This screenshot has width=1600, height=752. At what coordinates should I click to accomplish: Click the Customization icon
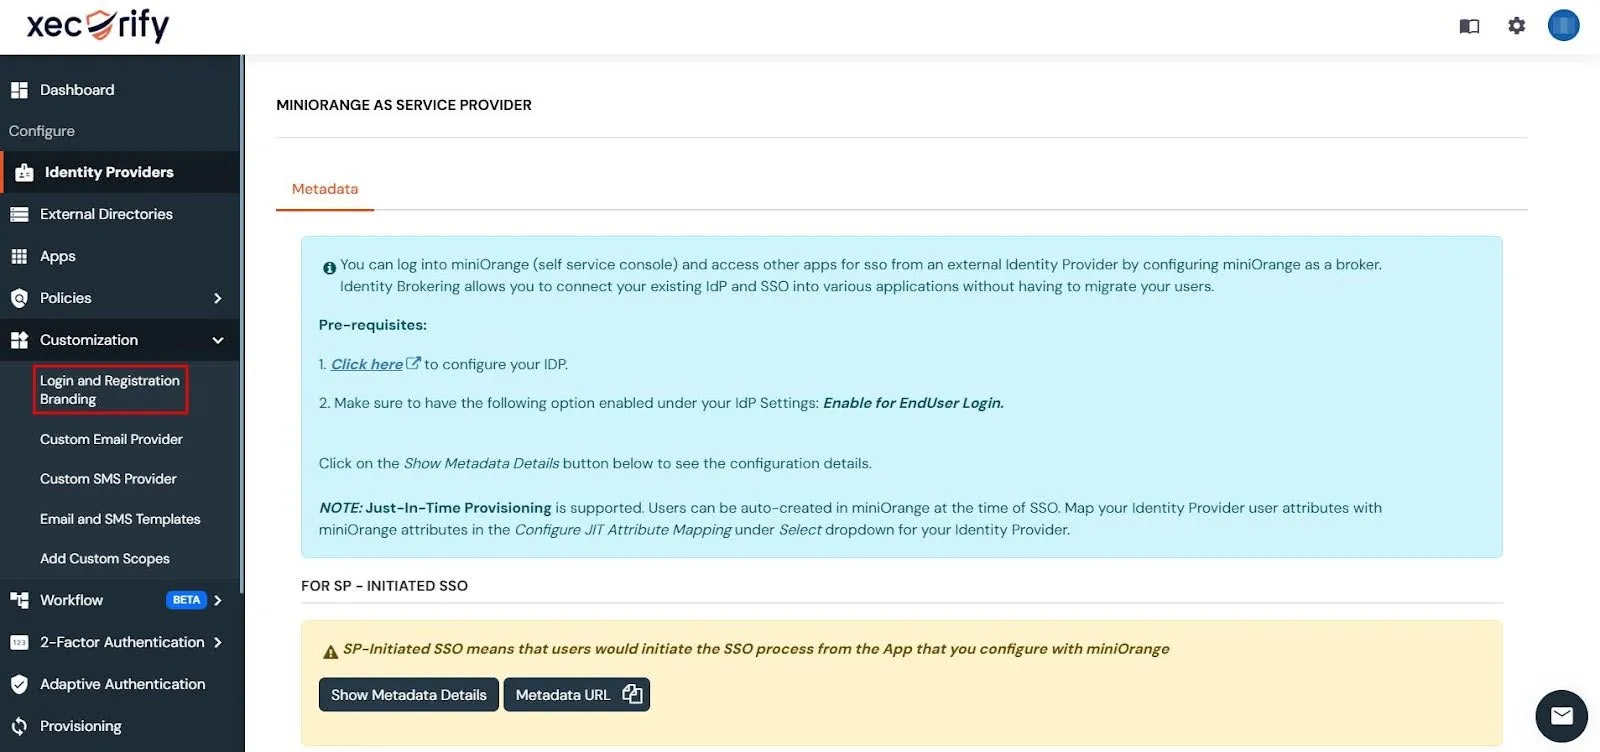point(19,340)
